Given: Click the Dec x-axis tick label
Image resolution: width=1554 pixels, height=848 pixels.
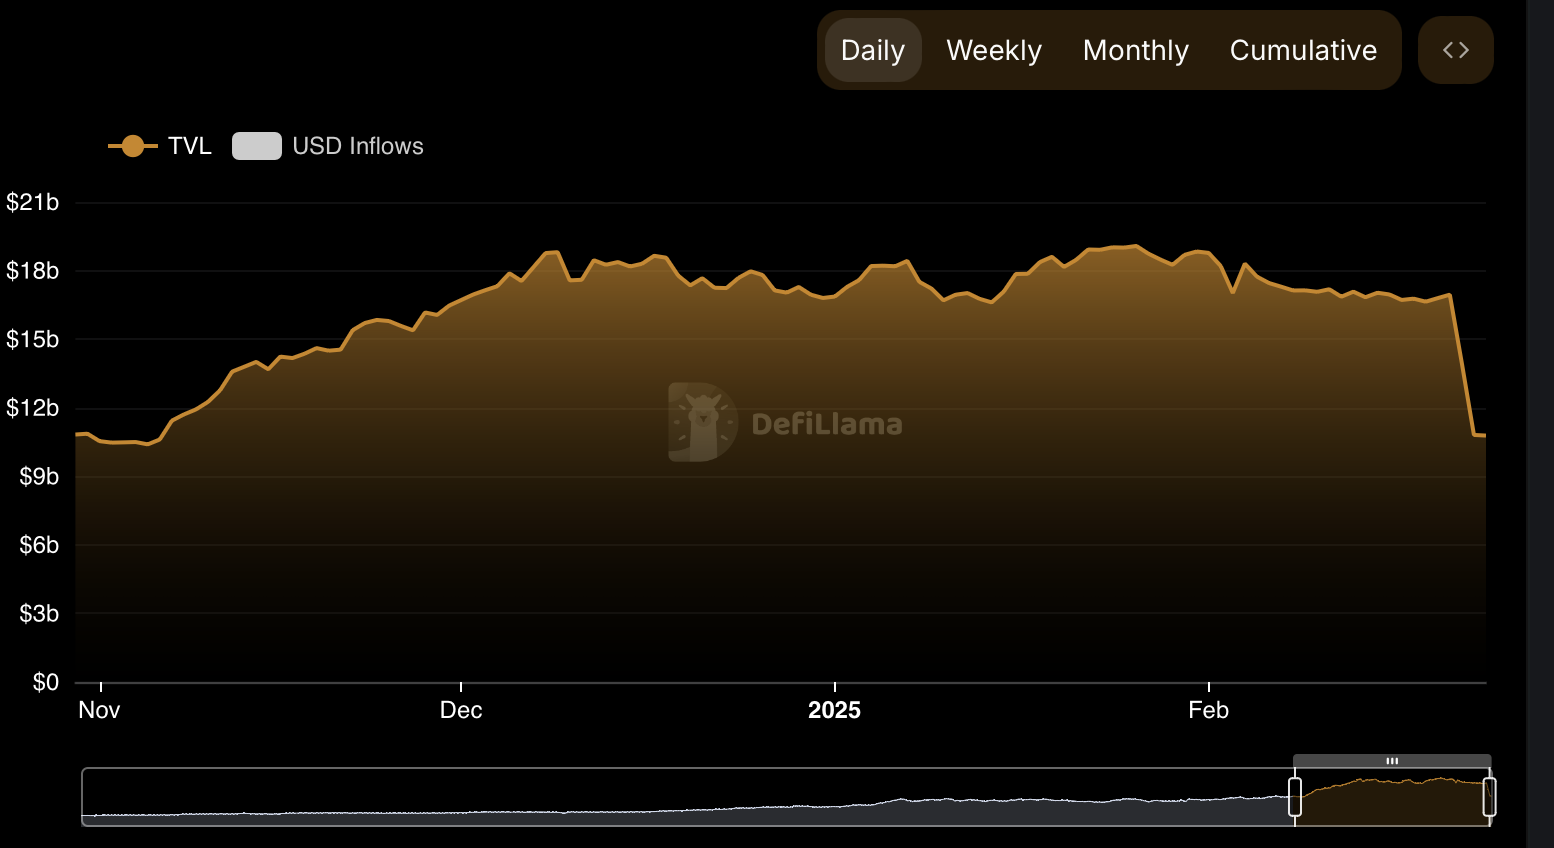Looking at the screenshot, I should (461, 710).
